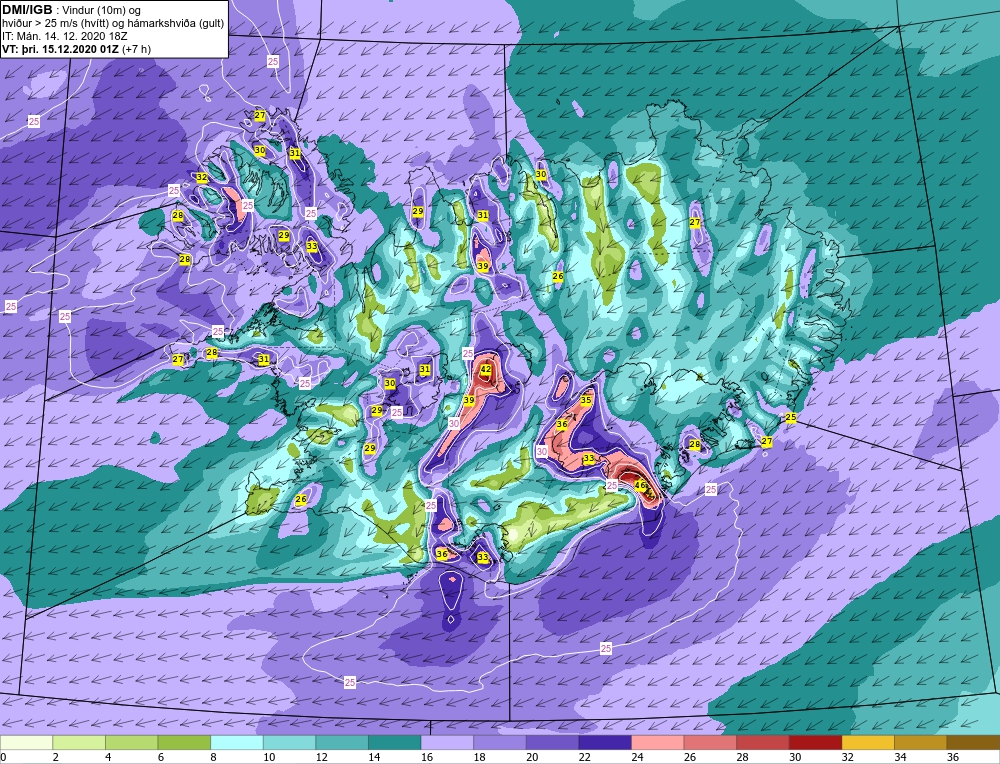
Task: Click the yellow gust label 35
Action: (586, 400)
